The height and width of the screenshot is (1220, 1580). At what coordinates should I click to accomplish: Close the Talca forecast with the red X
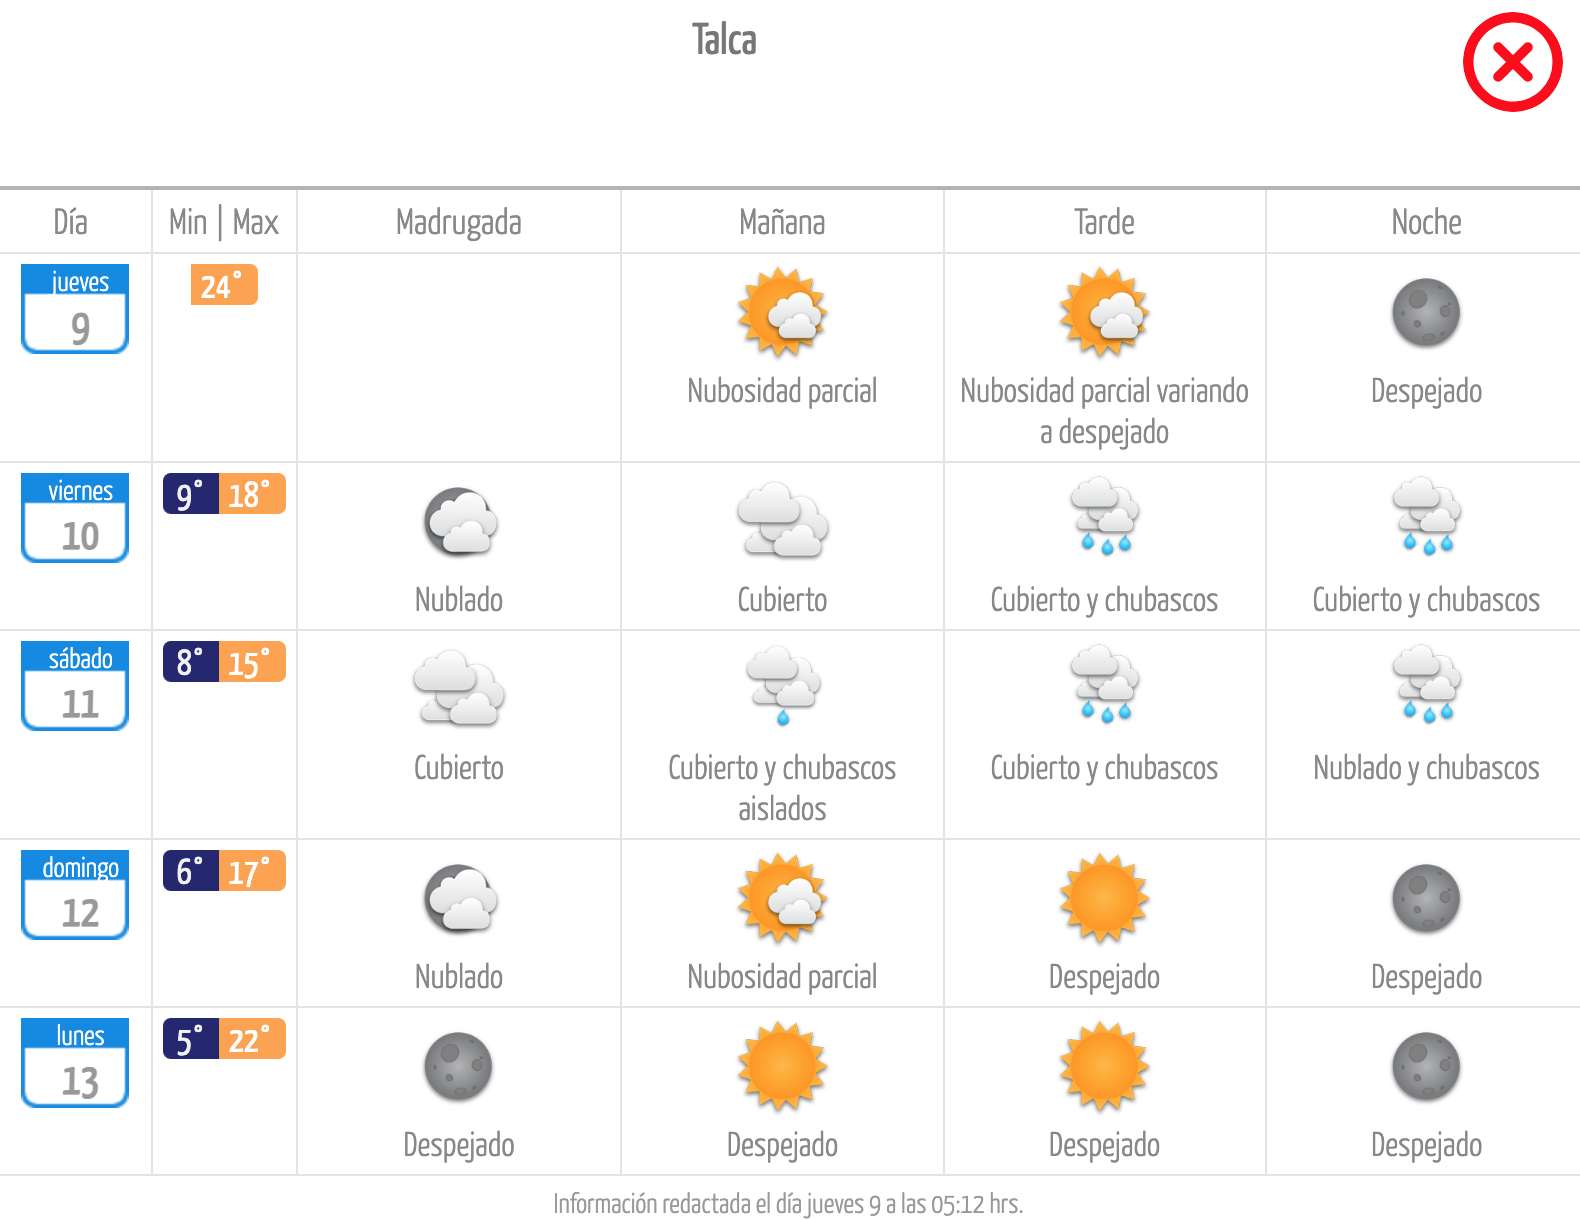click(1512, 62)
